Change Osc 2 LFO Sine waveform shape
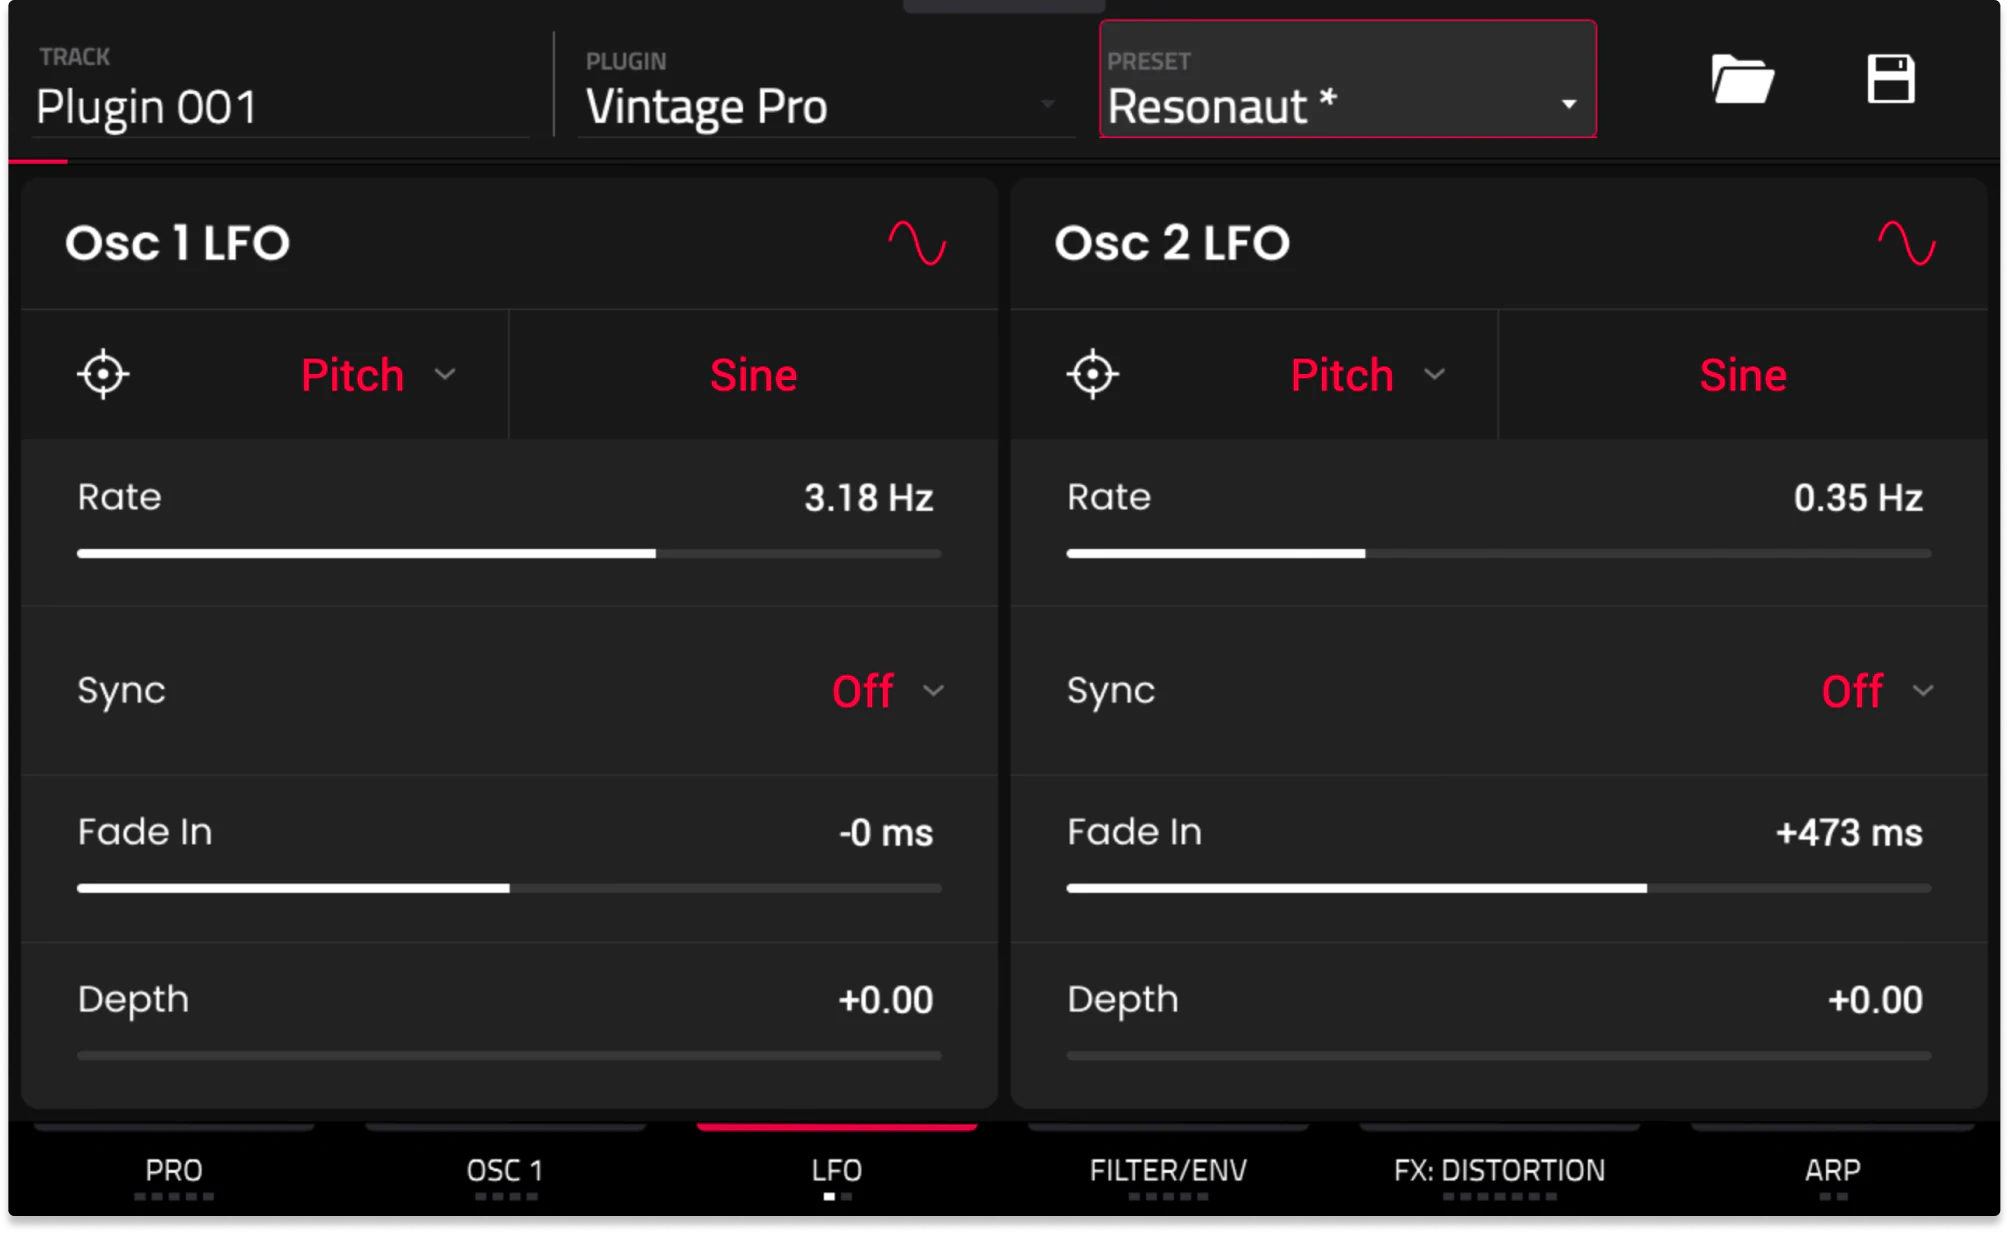 click(x=1742, y=375)
